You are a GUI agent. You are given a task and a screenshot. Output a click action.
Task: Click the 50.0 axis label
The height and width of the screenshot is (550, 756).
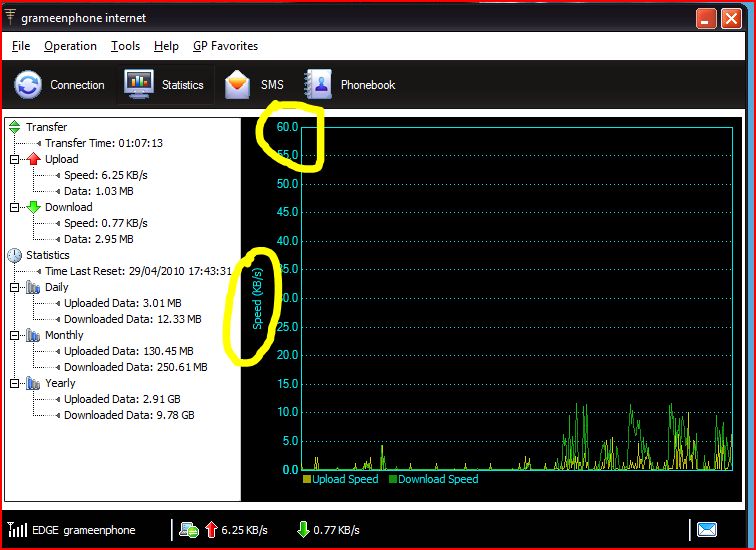click(x=287, y=184)
